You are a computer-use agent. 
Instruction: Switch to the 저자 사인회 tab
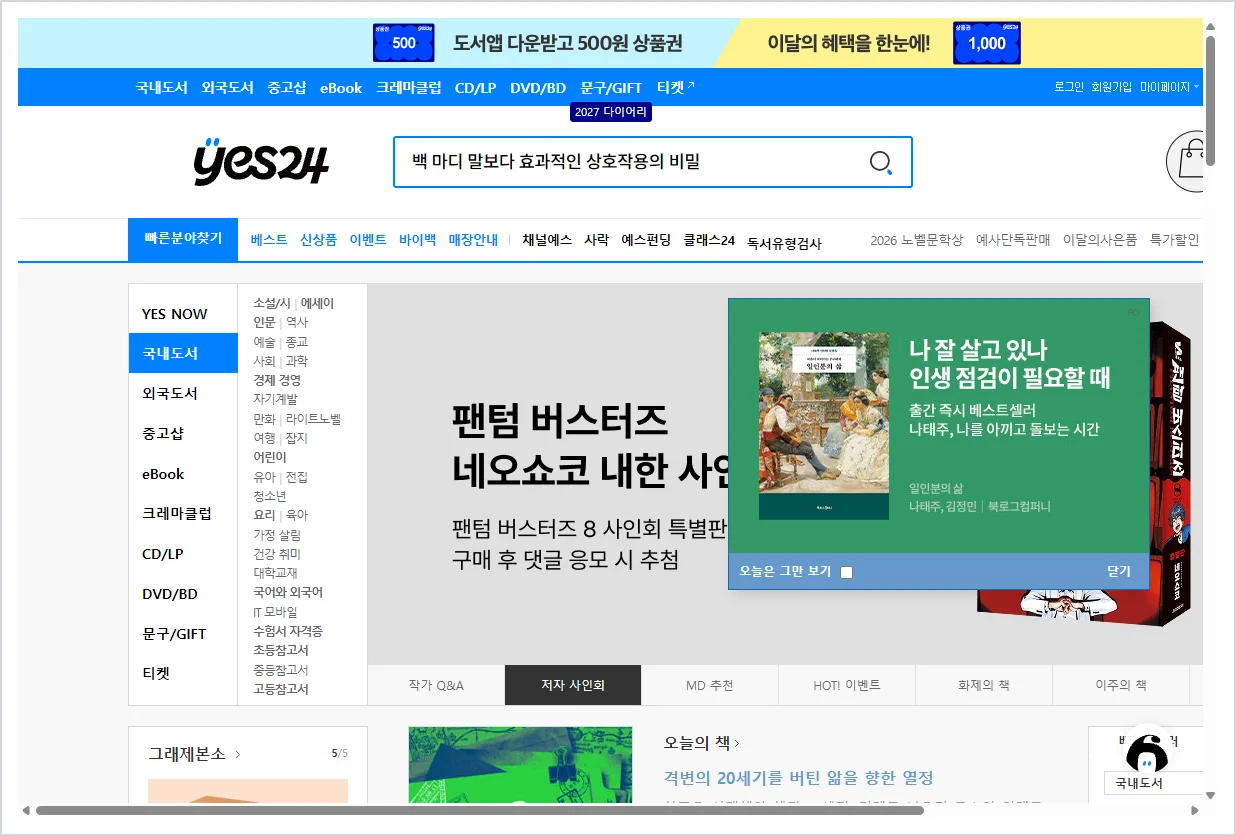pyautogui.click(x=573, y=685)
